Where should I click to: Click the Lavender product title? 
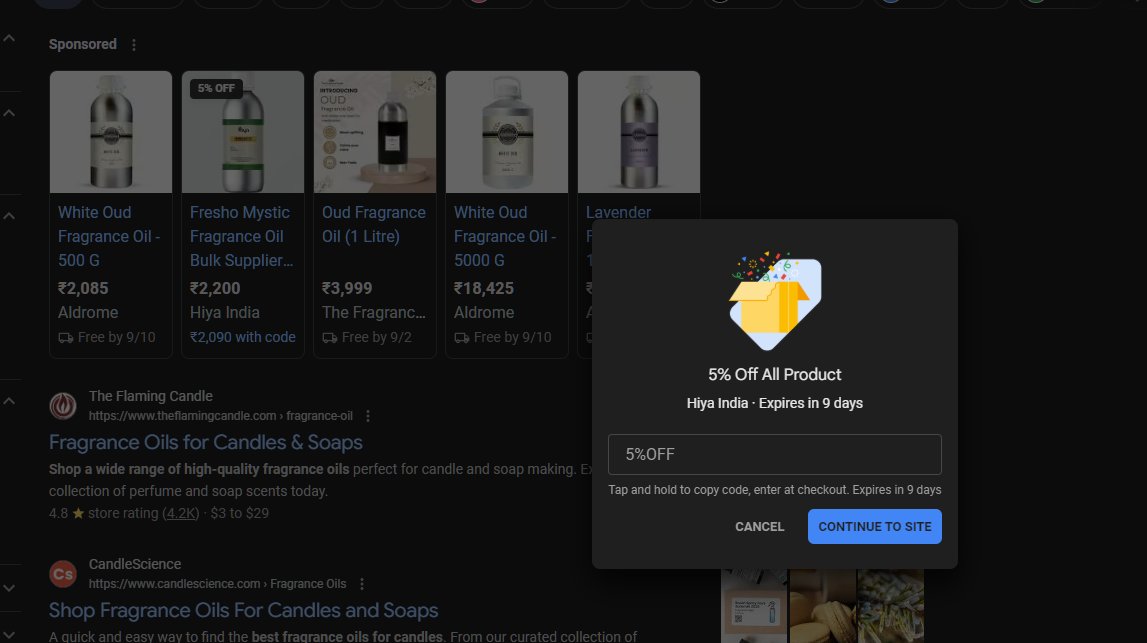618,212
